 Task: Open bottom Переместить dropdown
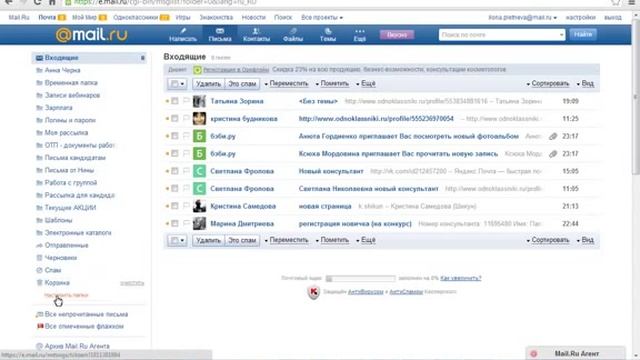point(286,240)
